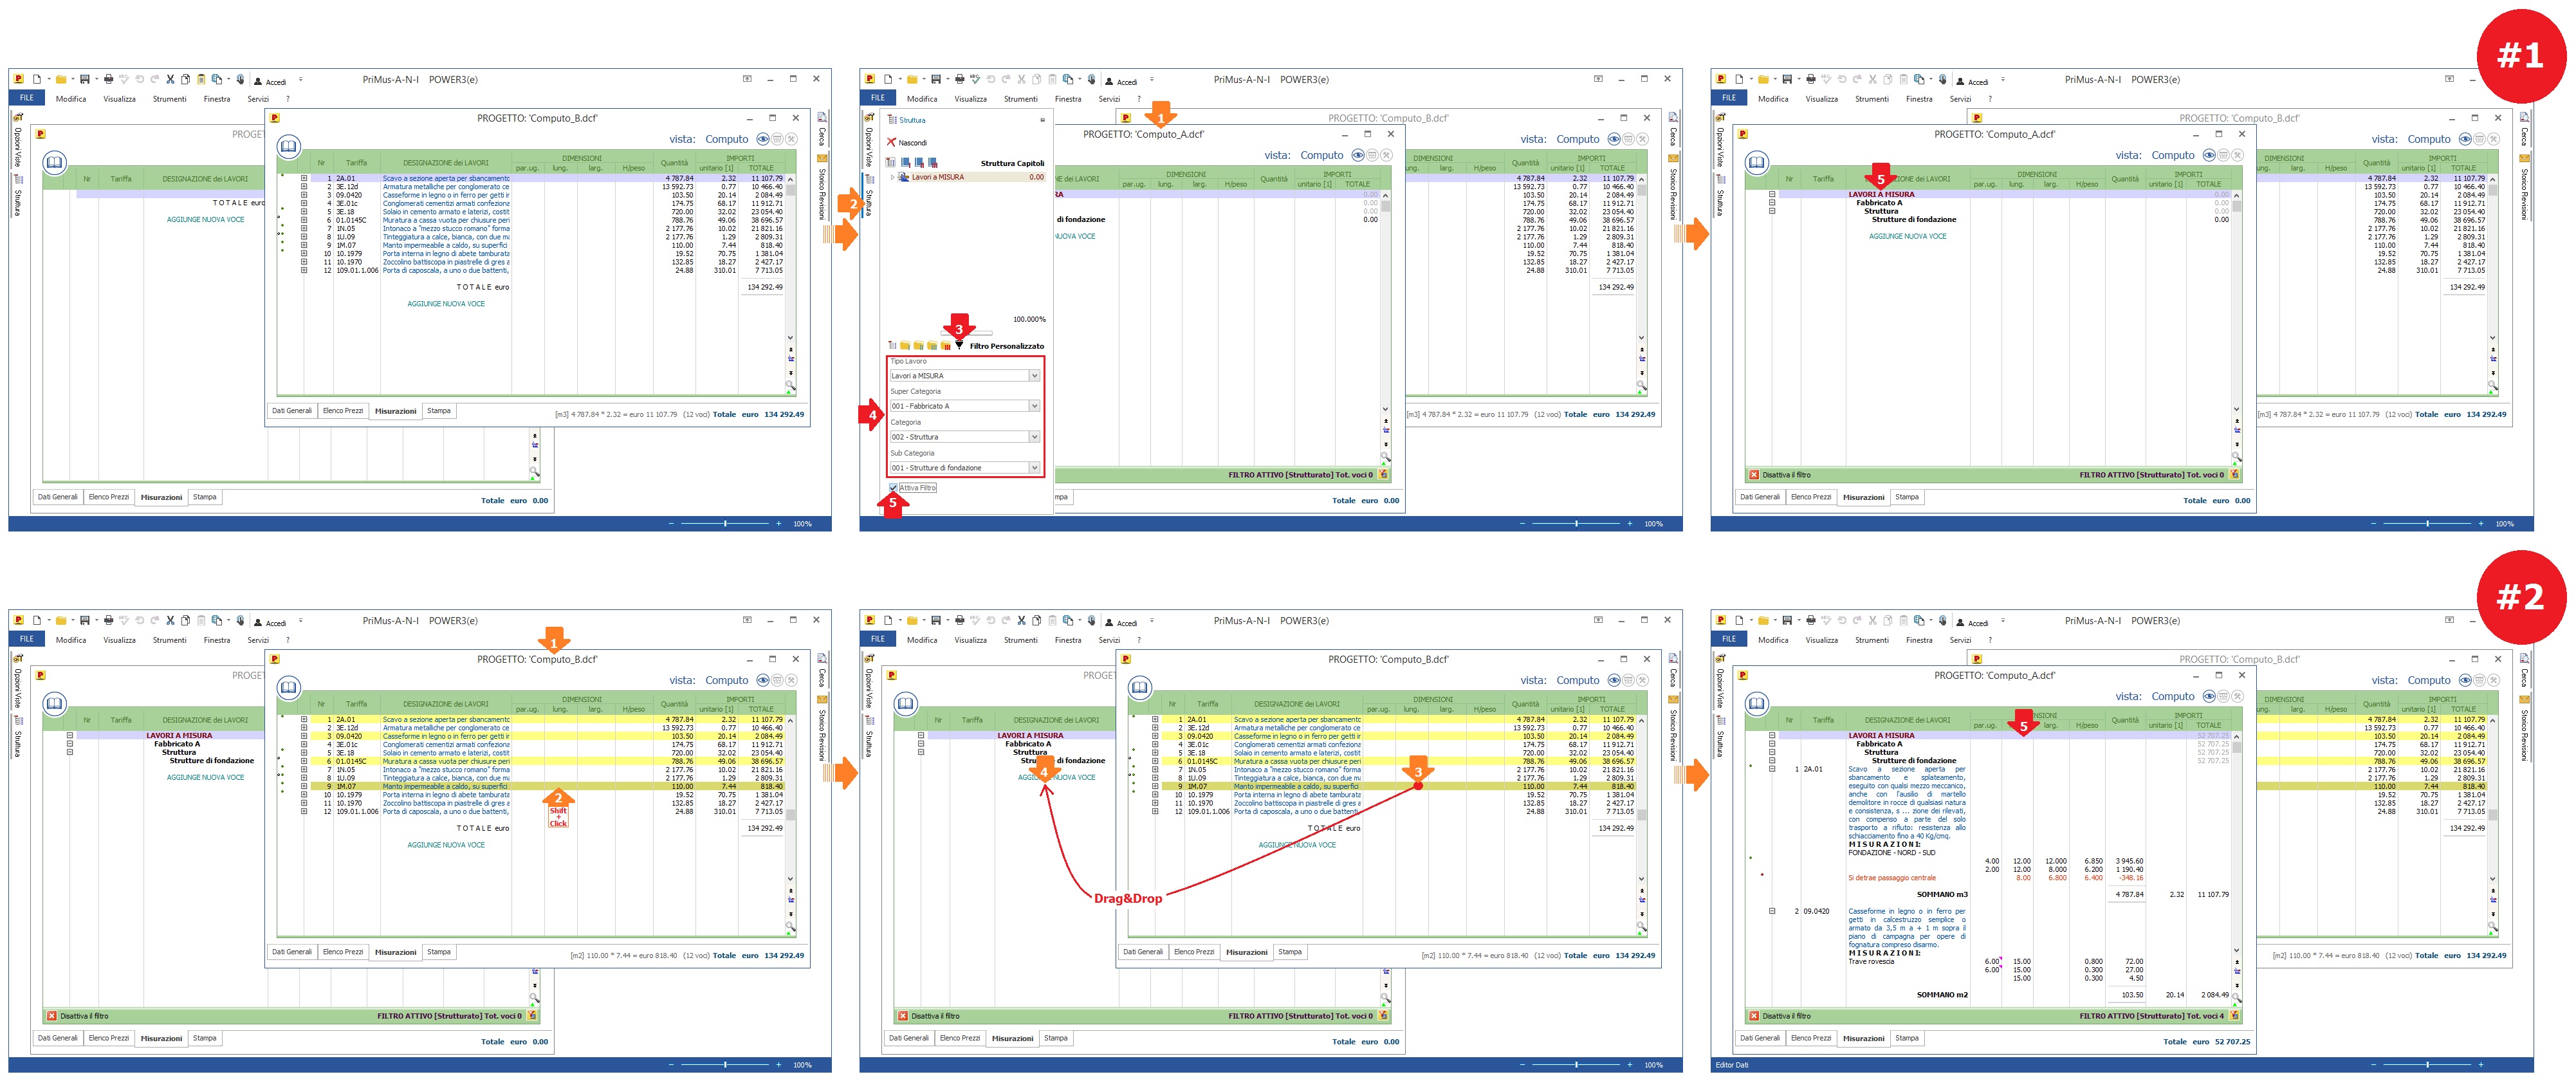2576x1081 pixels.
Task: Click the red quantity cell '-348.16'
Action: click(2131, 878)
